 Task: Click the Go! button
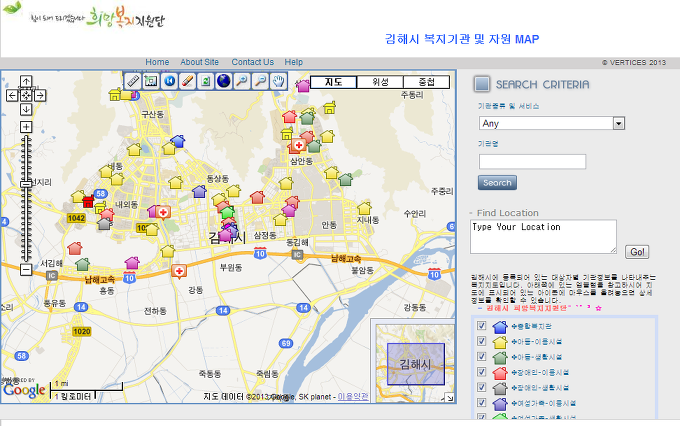coord(637,252)
